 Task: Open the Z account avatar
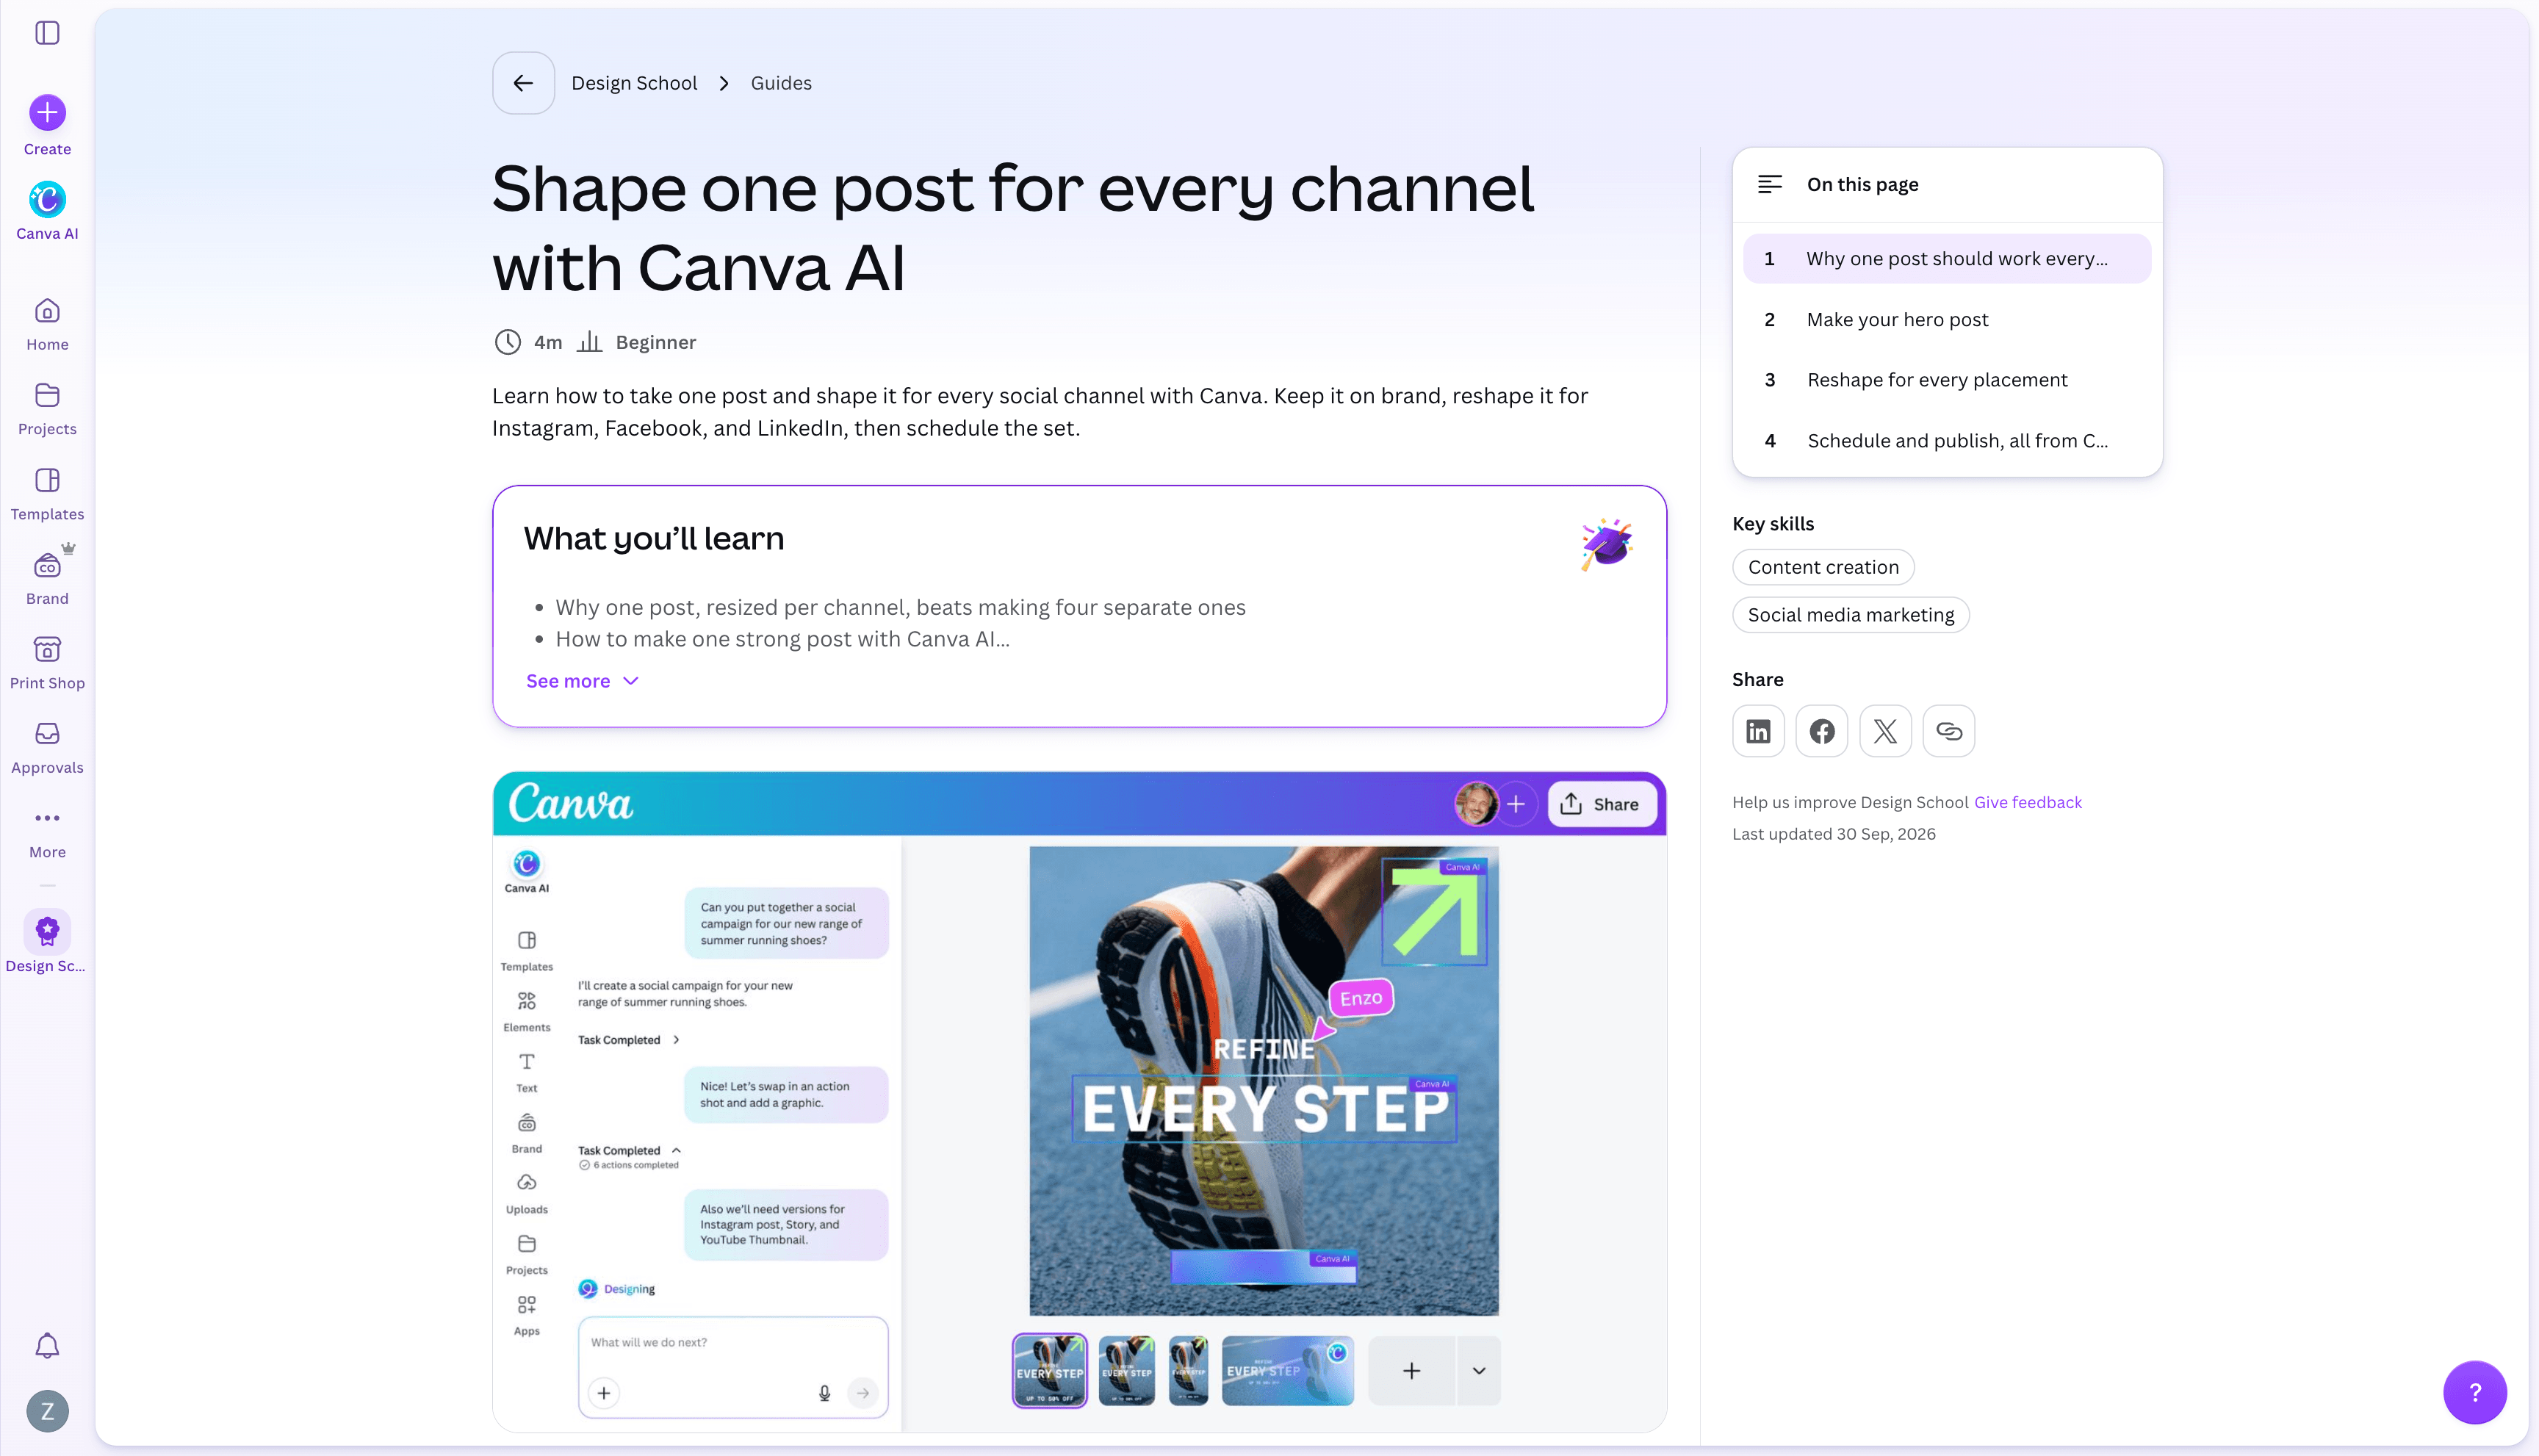click(x=47, y=1411)
